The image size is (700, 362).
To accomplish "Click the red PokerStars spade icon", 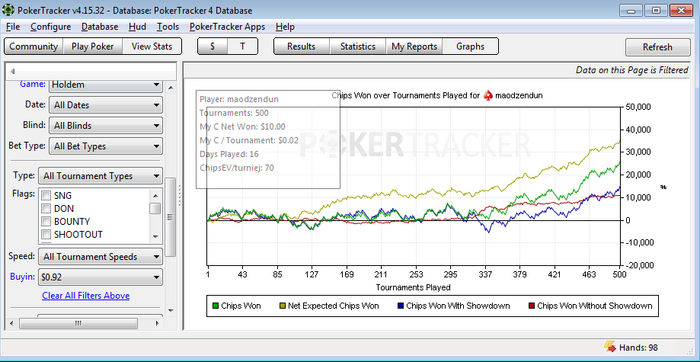I will 488,96.
